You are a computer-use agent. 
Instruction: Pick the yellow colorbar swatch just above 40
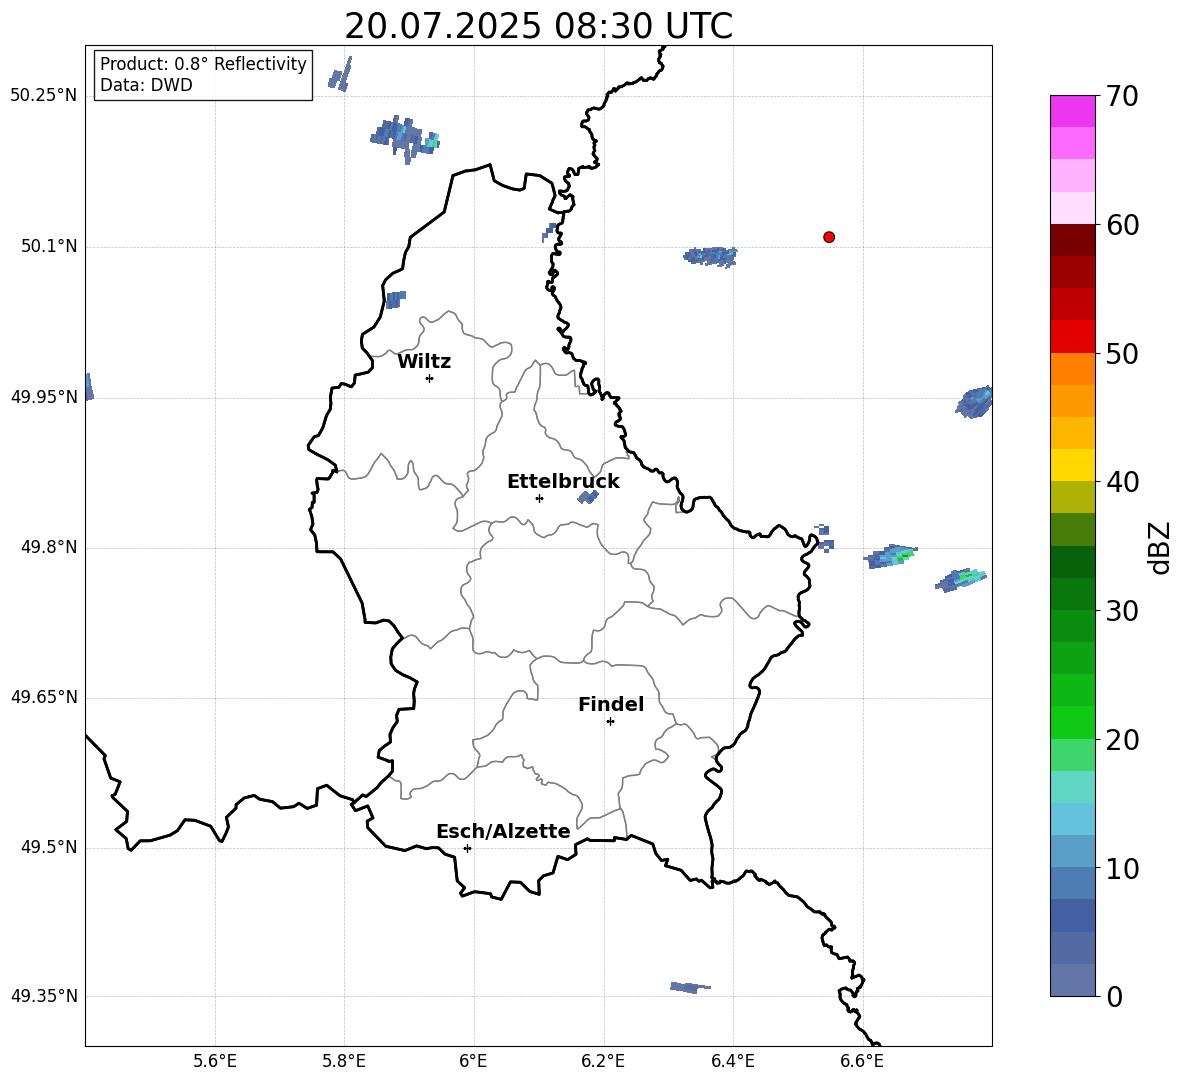[1072, 465]
